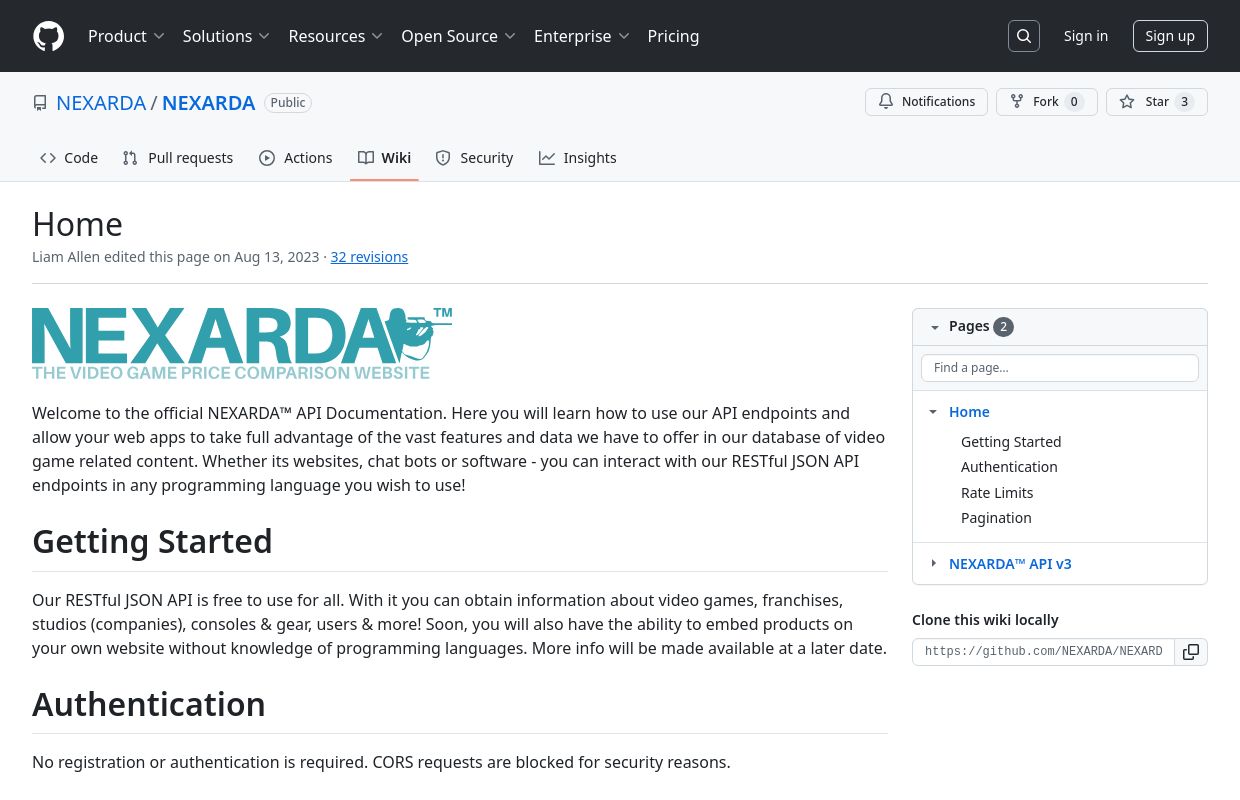Switch to the Code tab
1240x800 pixels.
[69, 158]
